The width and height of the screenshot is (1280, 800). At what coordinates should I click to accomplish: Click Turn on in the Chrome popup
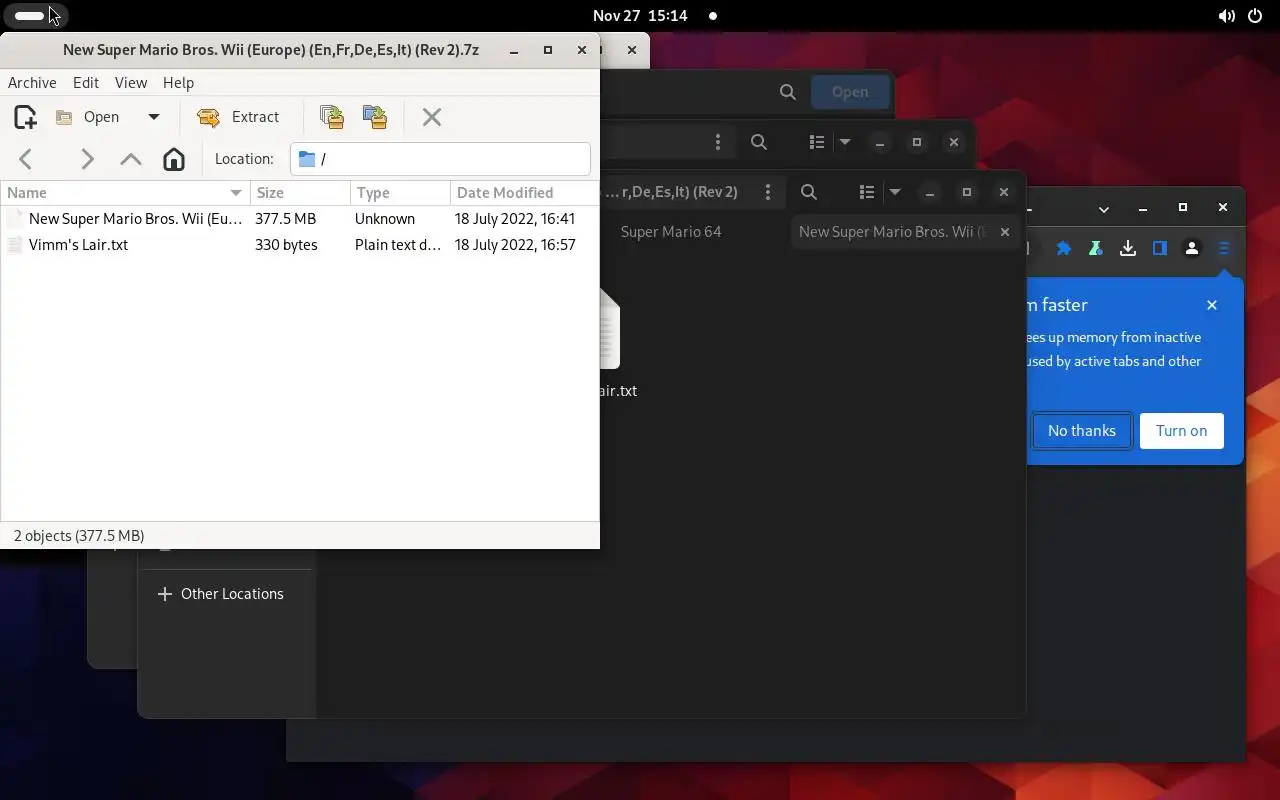tap(1182, 431)
